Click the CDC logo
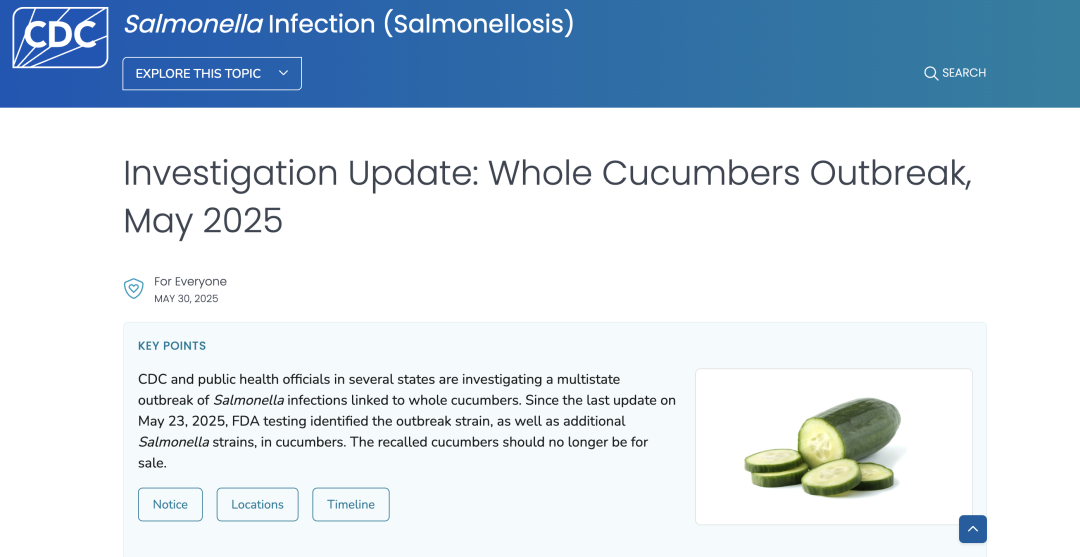Viewport: 1080px width, 557px height. pos(61,38)
